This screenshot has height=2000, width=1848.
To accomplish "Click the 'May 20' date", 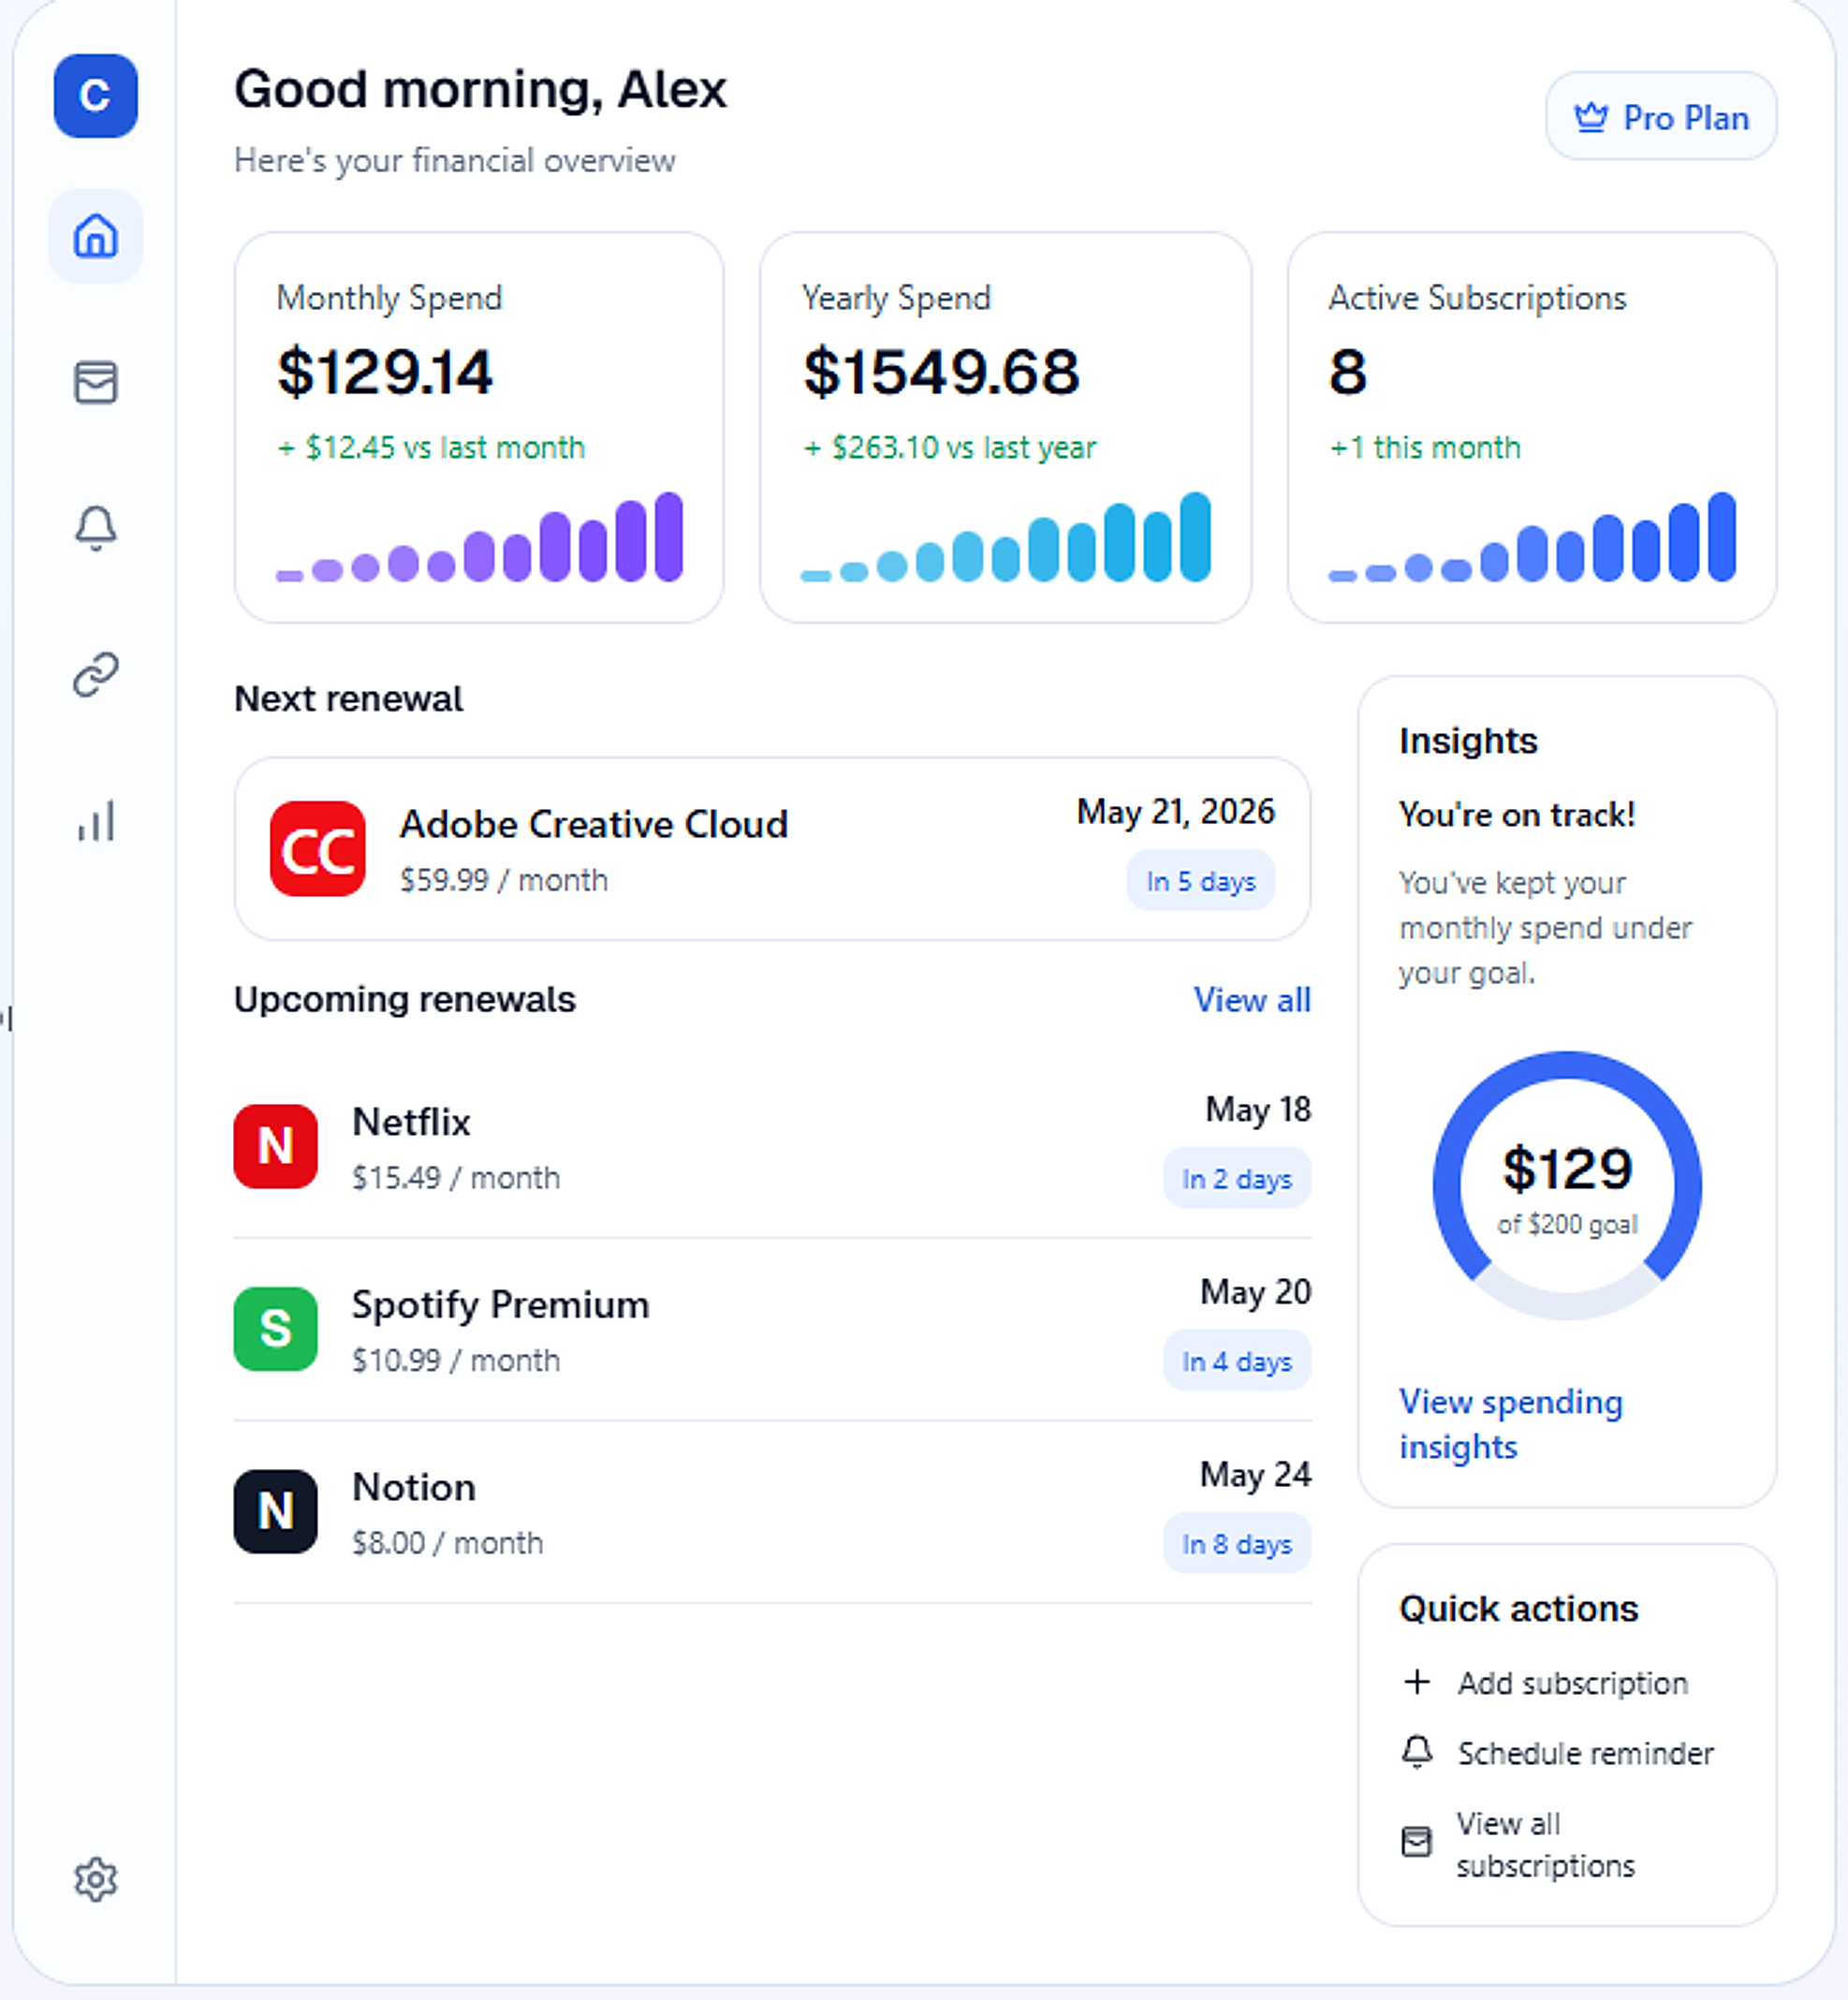I will [x=1256, y=1293].
